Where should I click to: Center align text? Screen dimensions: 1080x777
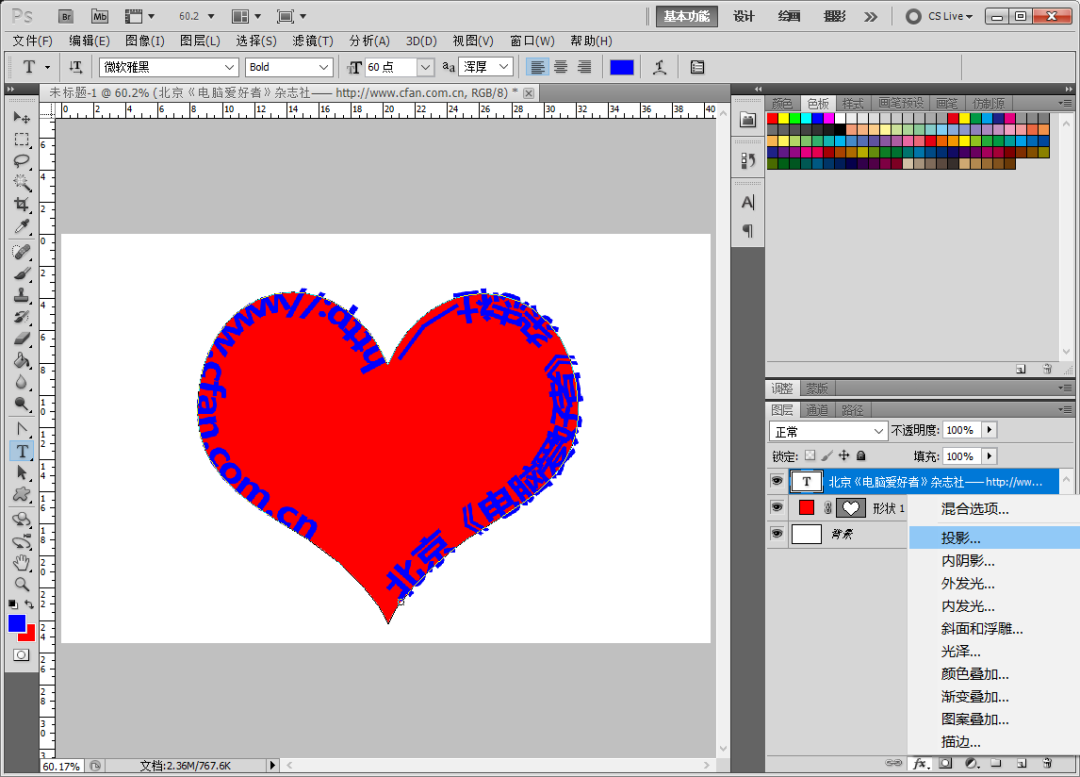[x=561, y=67]
